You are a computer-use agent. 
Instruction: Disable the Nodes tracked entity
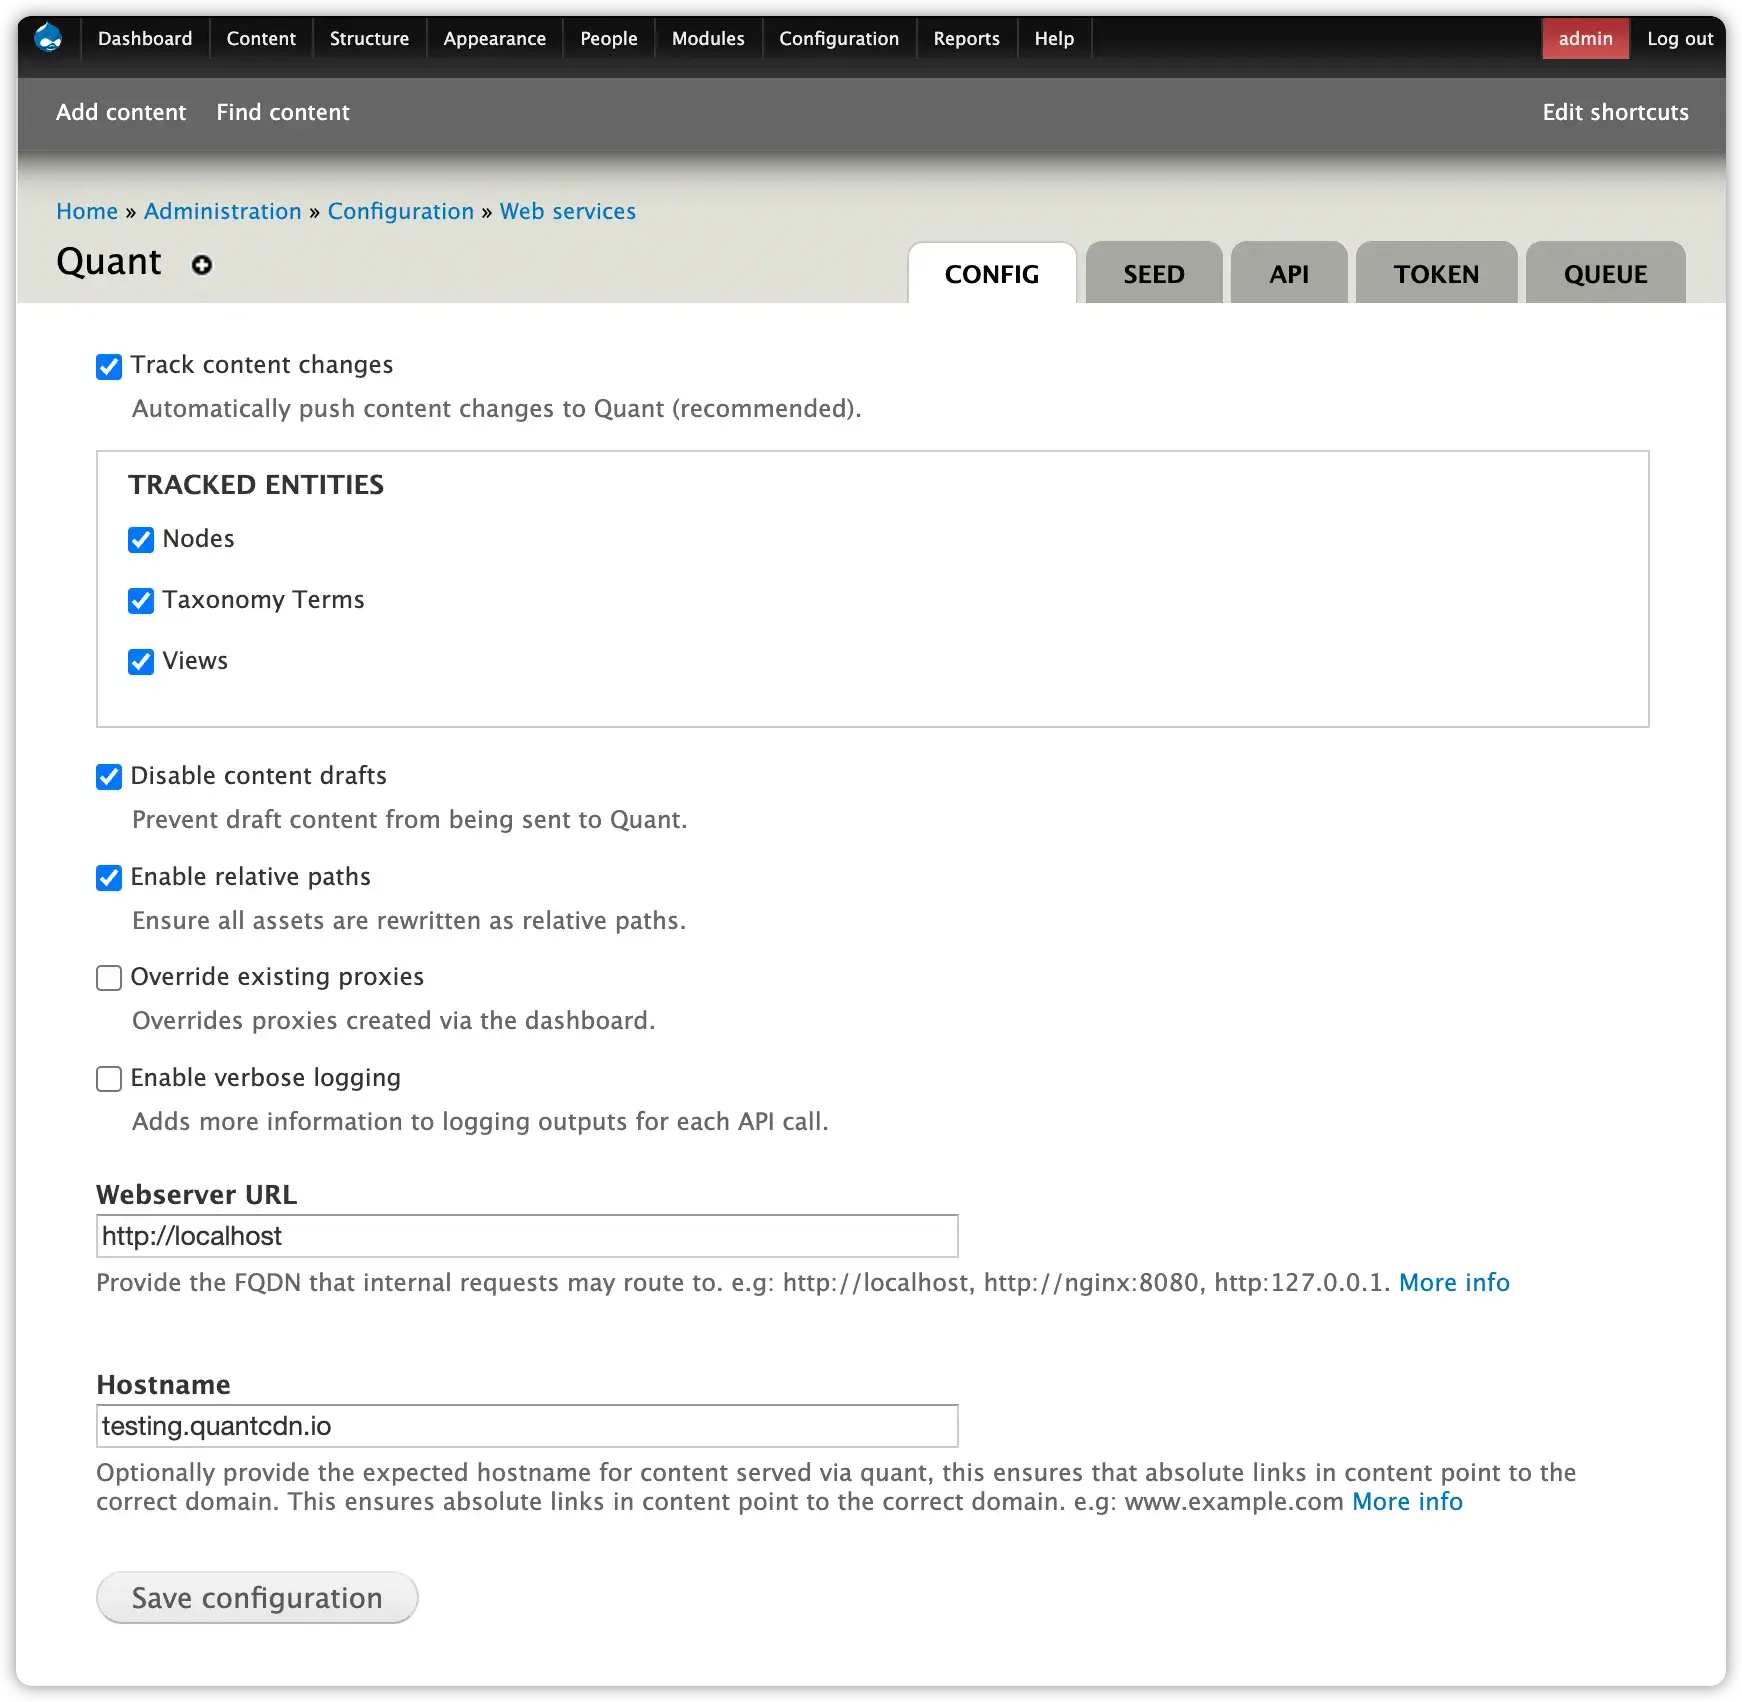(x=141, y=540)
